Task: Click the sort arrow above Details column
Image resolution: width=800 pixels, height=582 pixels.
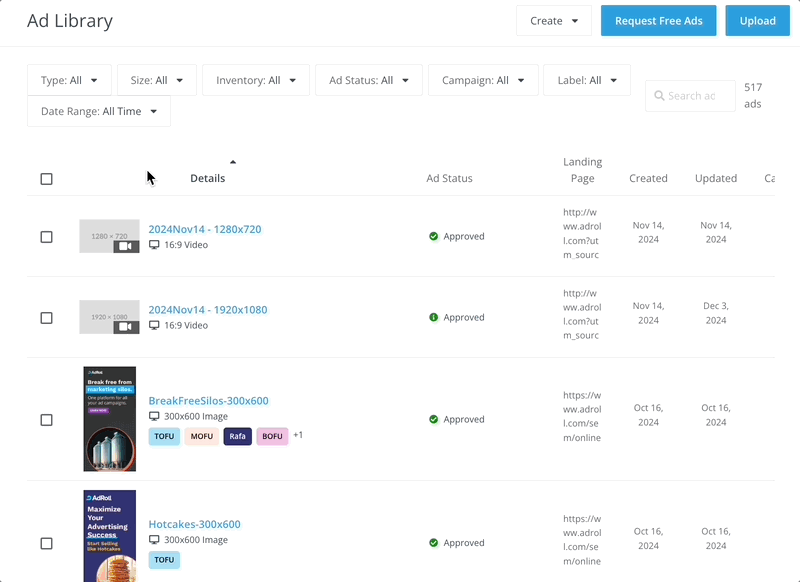Action: coord(233,161)
